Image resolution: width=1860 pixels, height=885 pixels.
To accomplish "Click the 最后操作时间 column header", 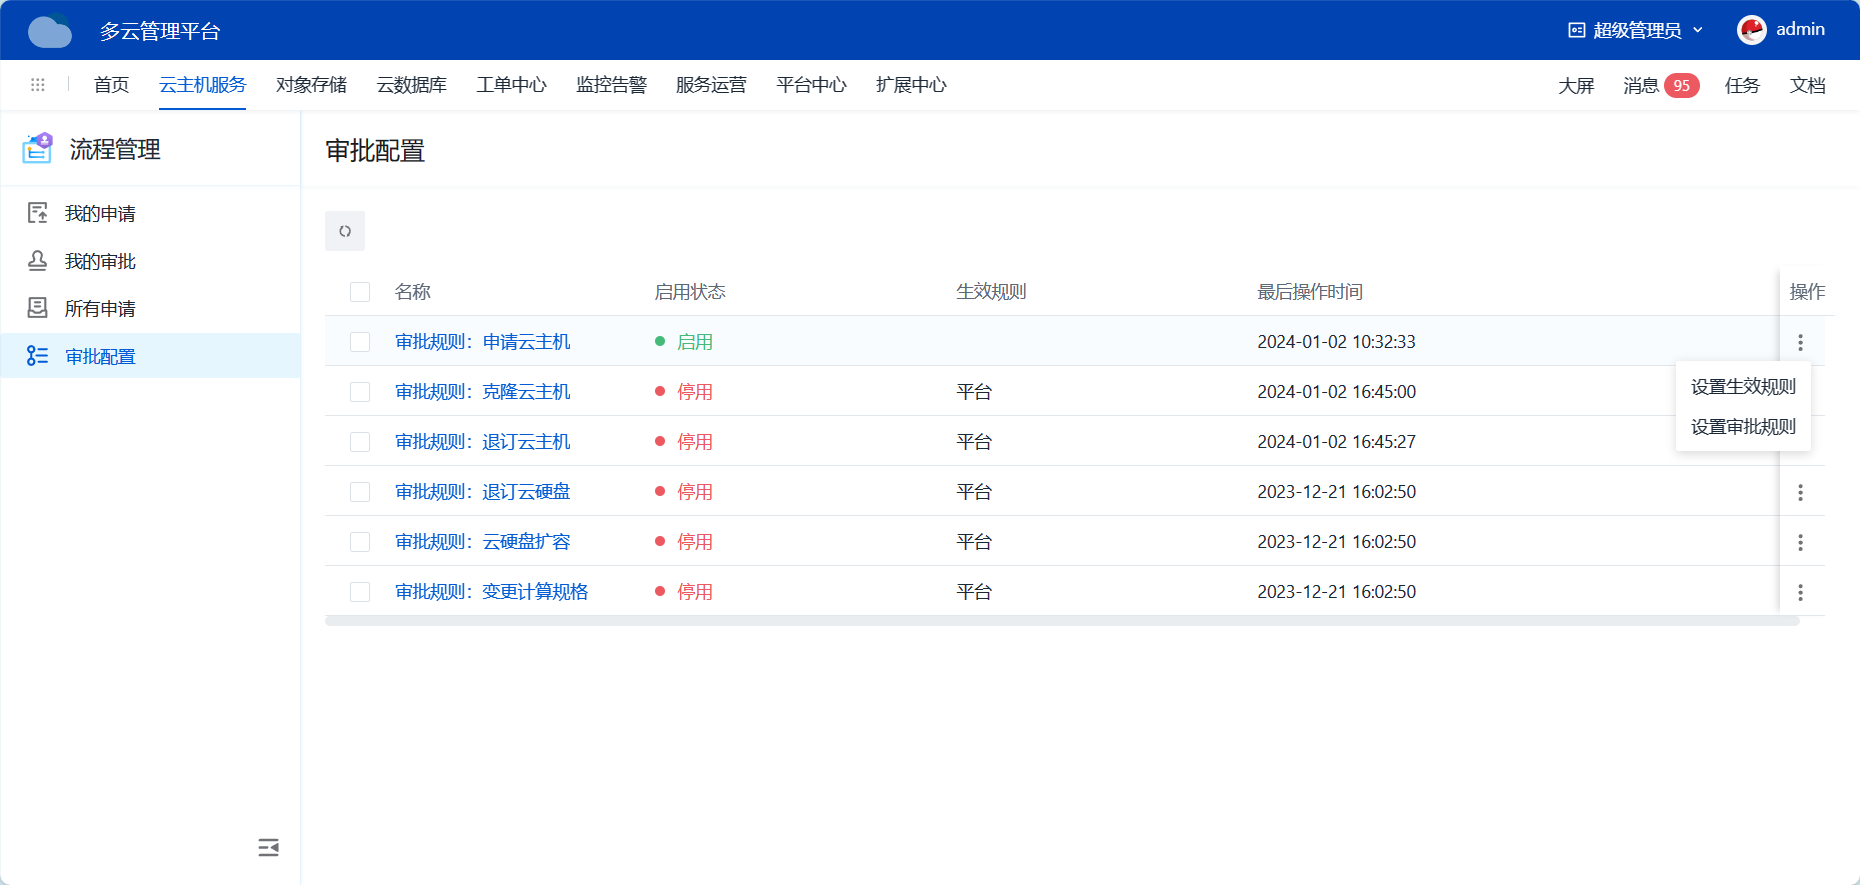I will 1310,292.
